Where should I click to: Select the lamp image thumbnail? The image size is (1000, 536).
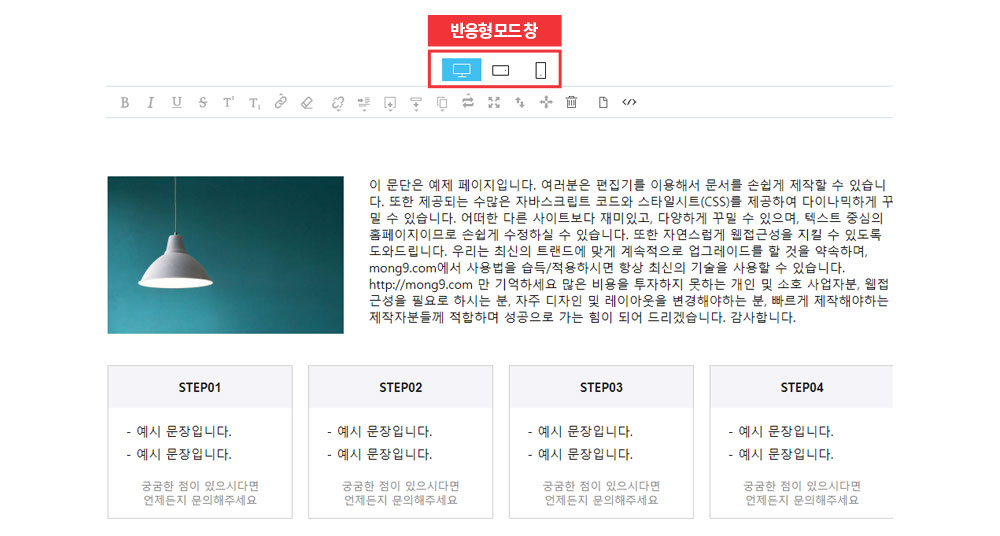pos(225,255)
